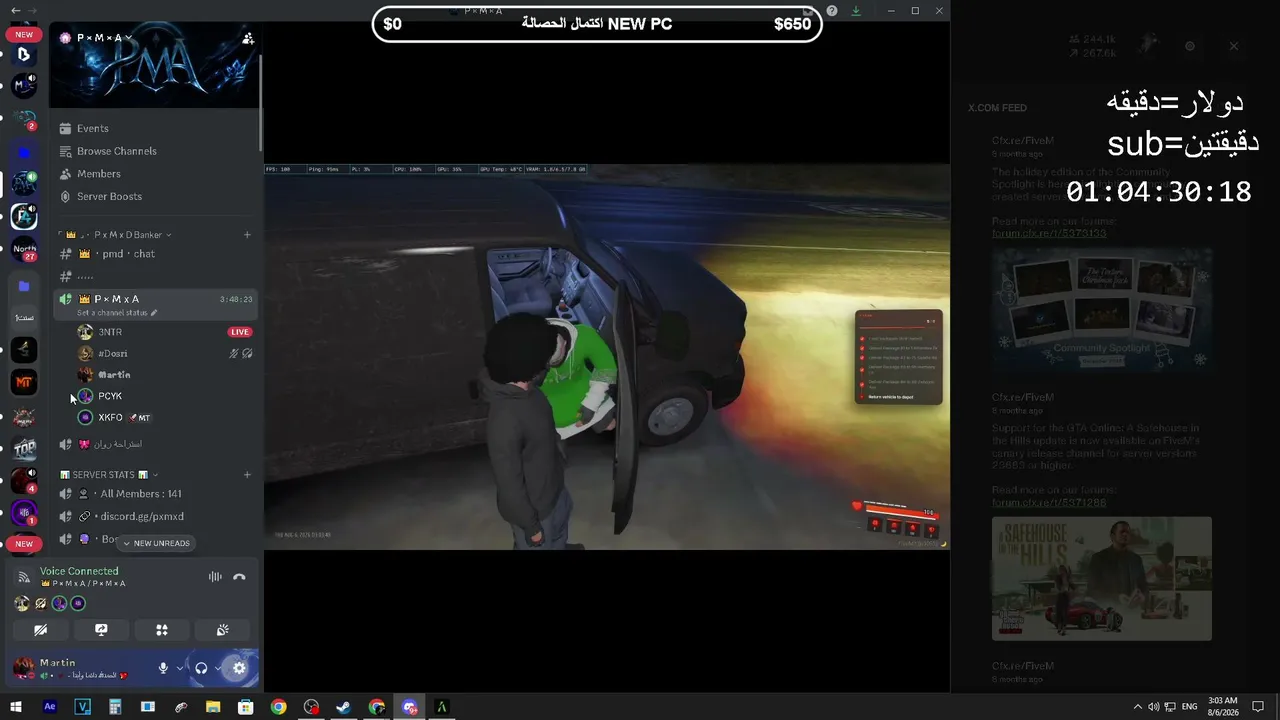Toggle noise suppression in voice panel
1280x720 pixels.
[214, 577]
